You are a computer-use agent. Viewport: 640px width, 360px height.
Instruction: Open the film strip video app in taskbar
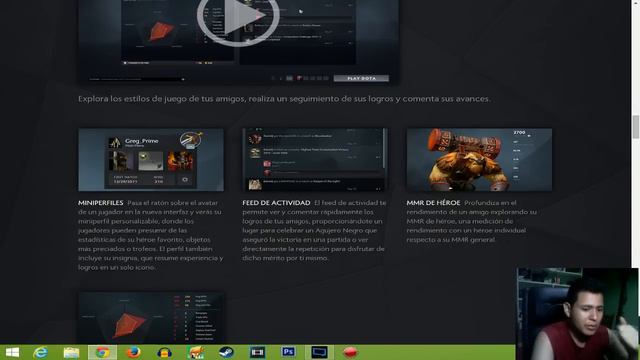pyautogui.click(x=258, y=352)
